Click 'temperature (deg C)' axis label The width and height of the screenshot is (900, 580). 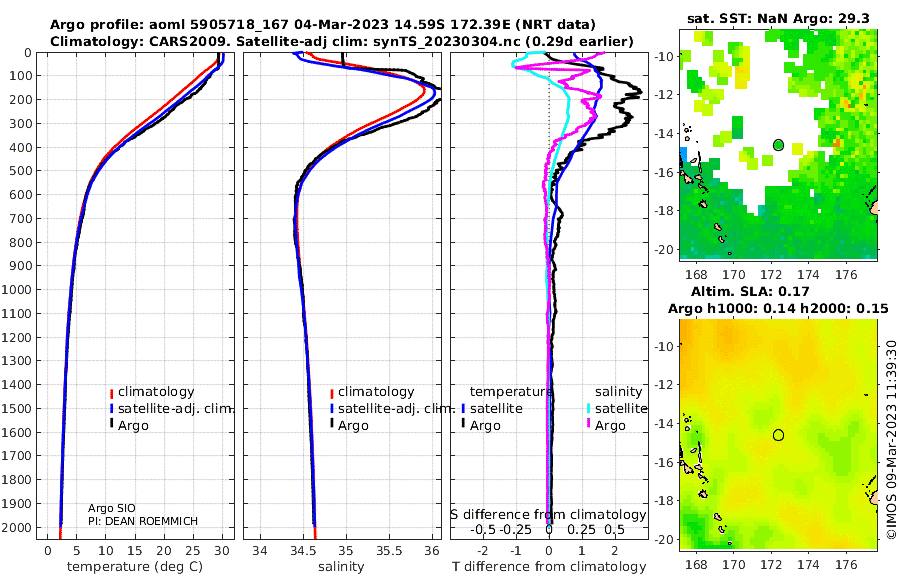click(x=135, y=567)
